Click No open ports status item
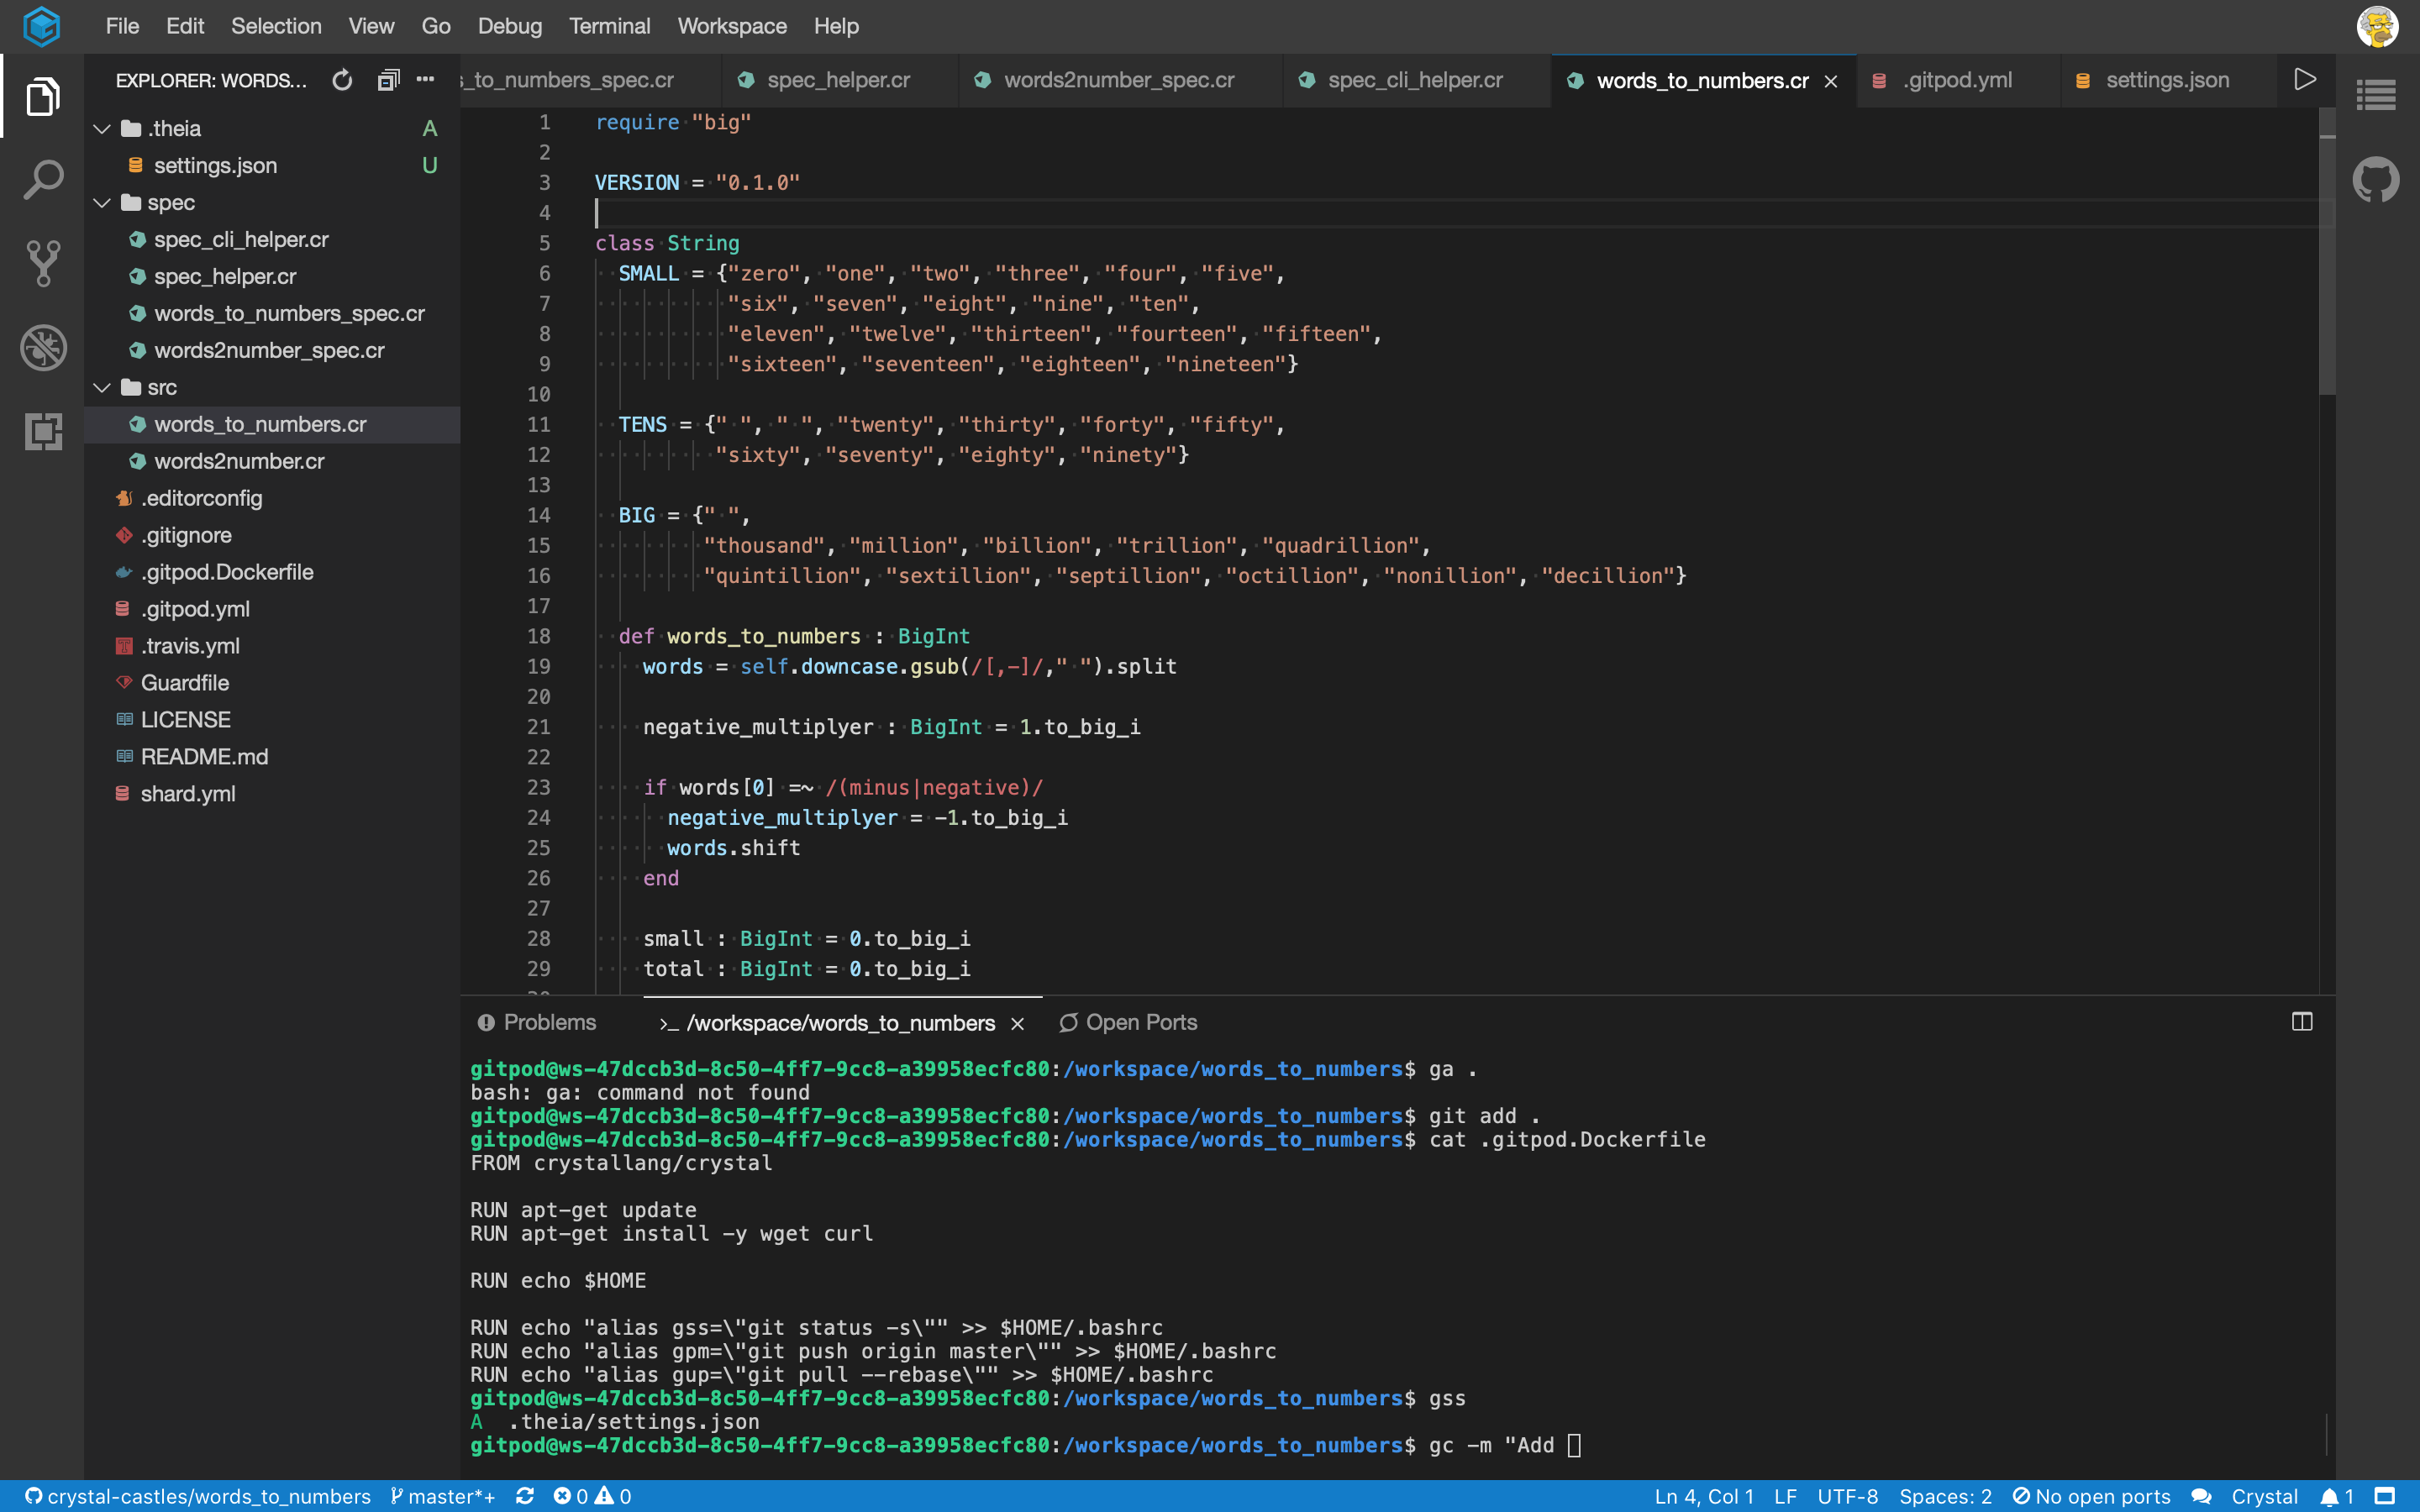Image resolution: width=2420 pixels, height=1512 pixels. [2092, 1496]
